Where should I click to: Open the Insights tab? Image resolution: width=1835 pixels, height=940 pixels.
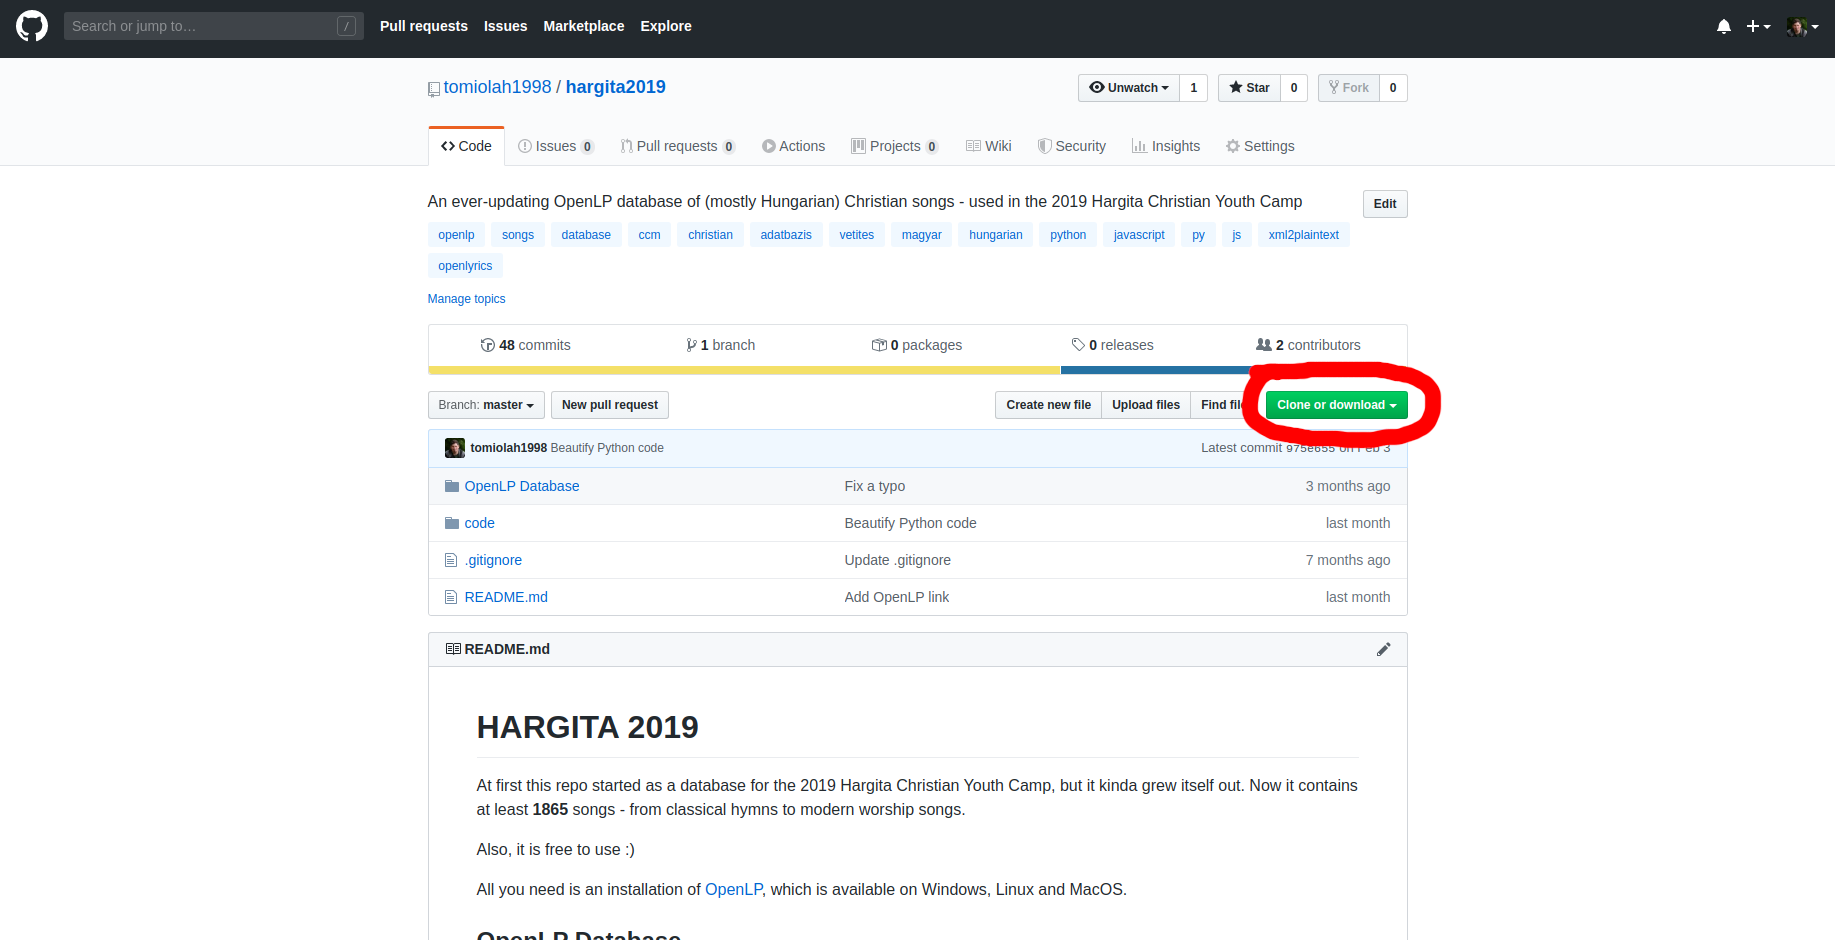tap(1166, 146)
